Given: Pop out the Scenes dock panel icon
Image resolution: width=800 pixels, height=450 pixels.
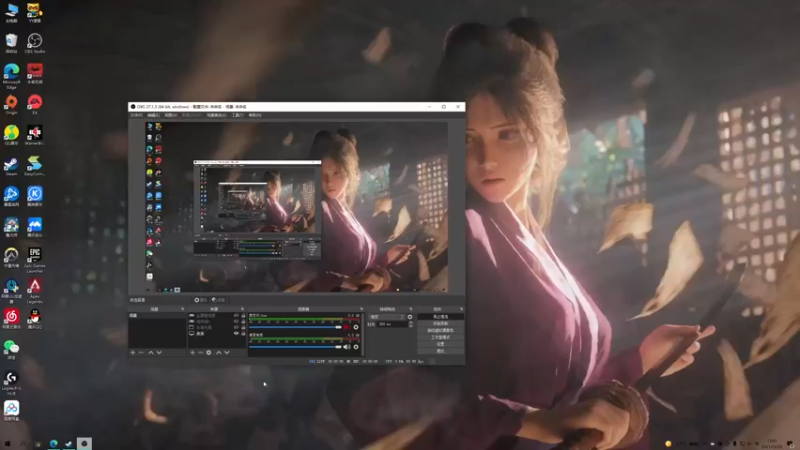Looking at the screenshot, I should tap(183, 309).
